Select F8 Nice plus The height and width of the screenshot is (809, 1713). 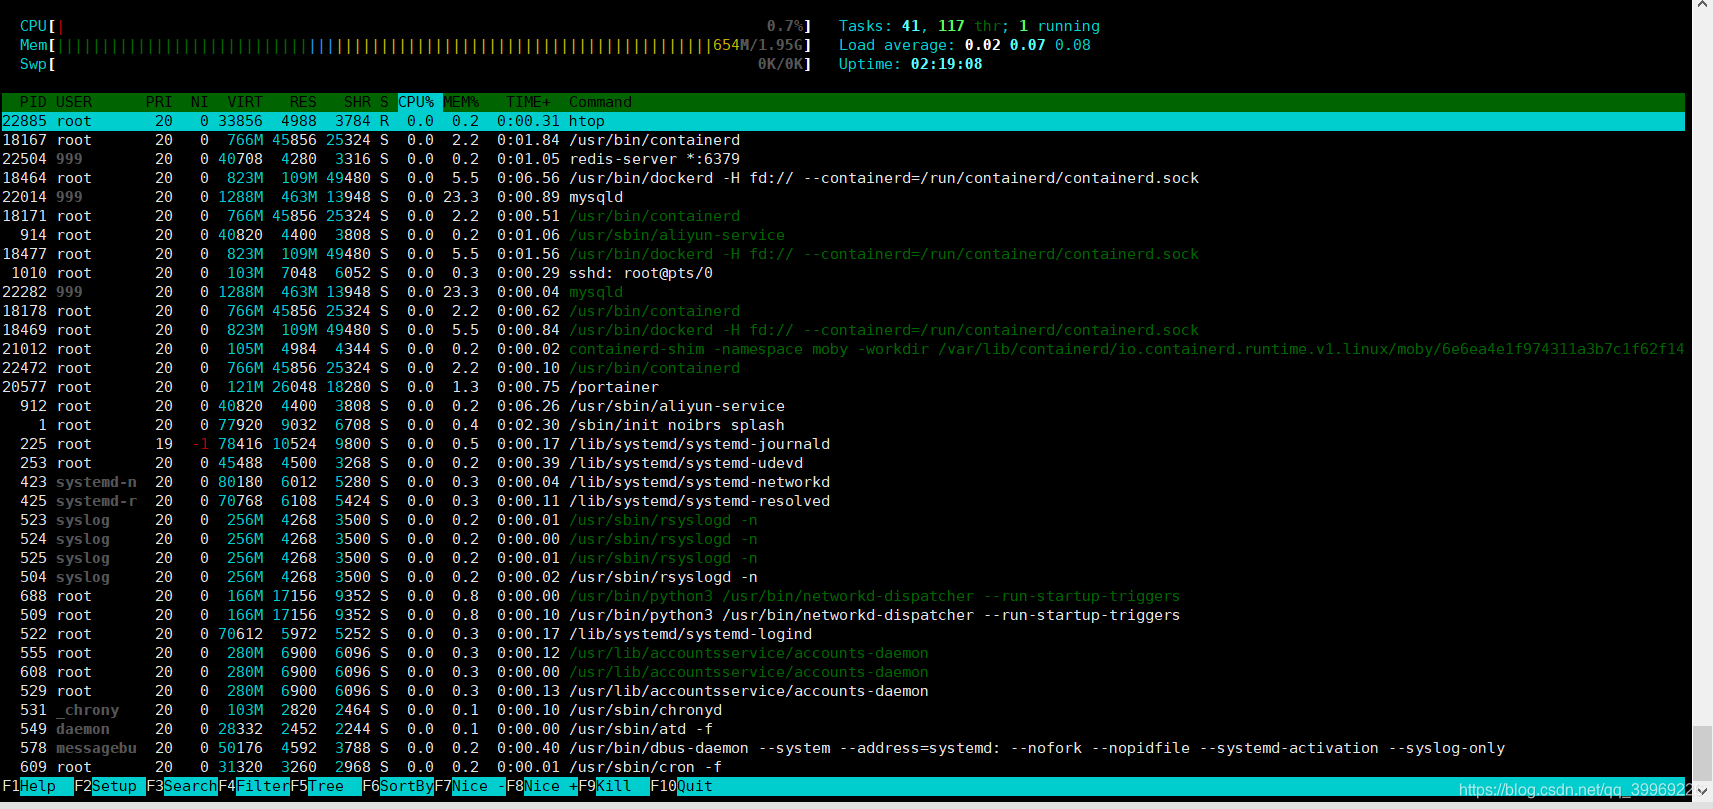point(542,786)
